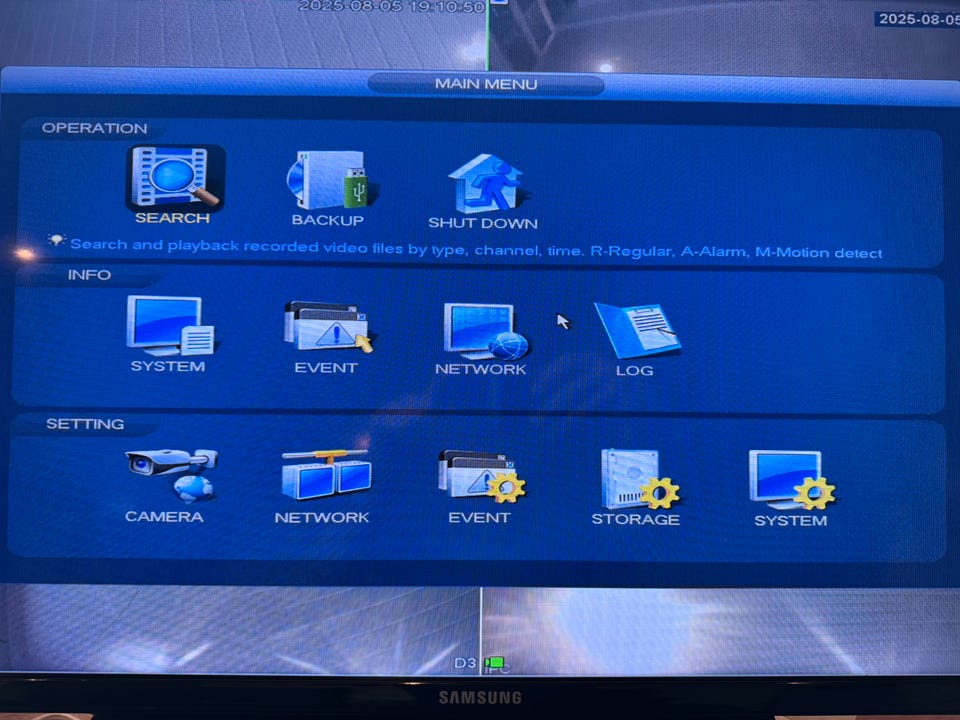The image size is (960, 720).
Task: Open Network settings under Setting
Action: 326,476
